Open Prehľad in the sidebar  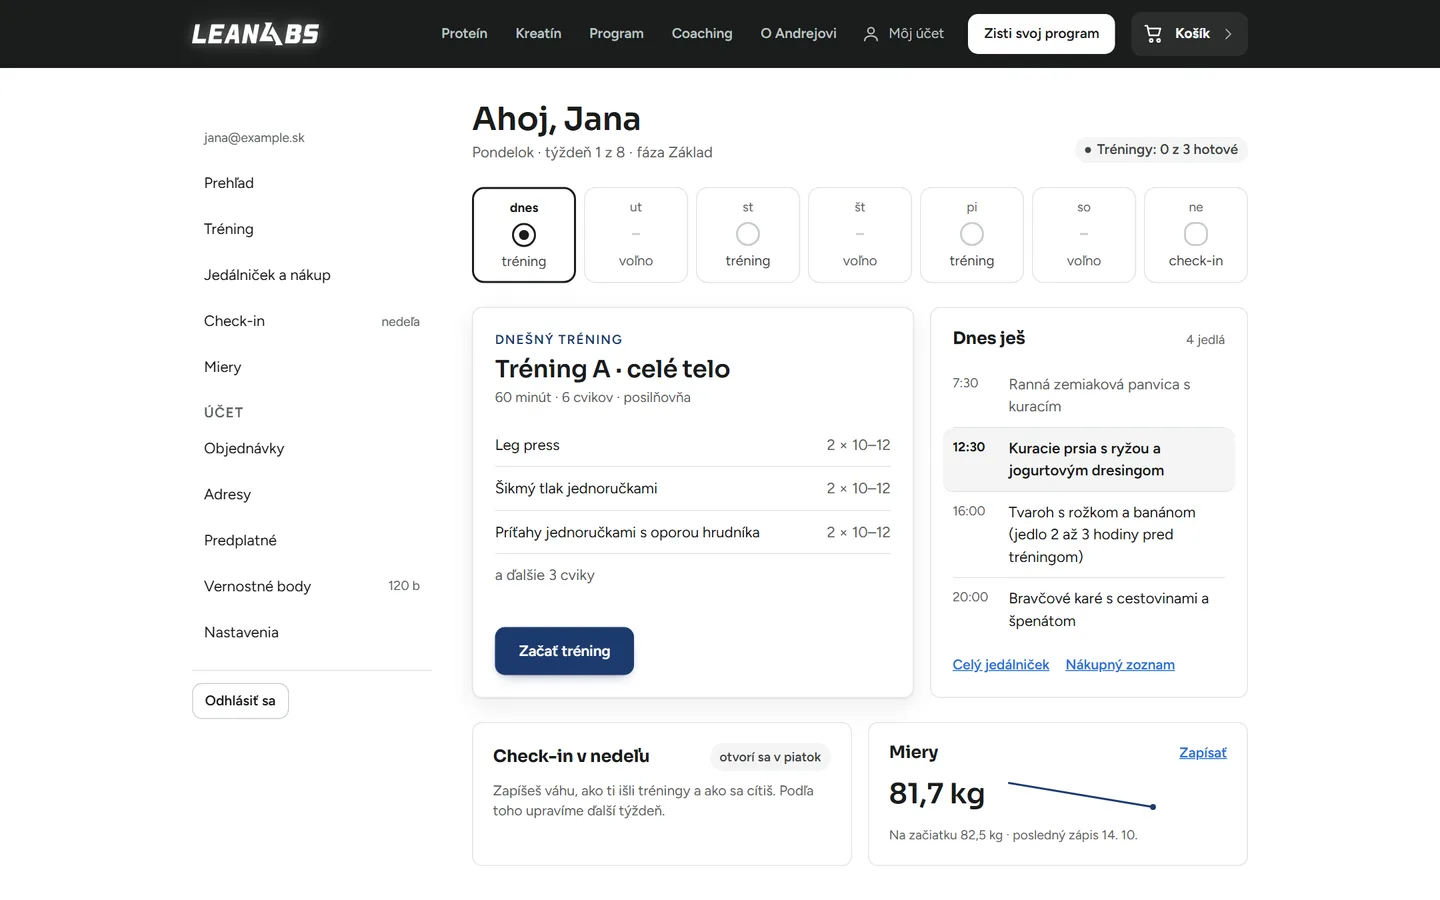pos(312,183)
